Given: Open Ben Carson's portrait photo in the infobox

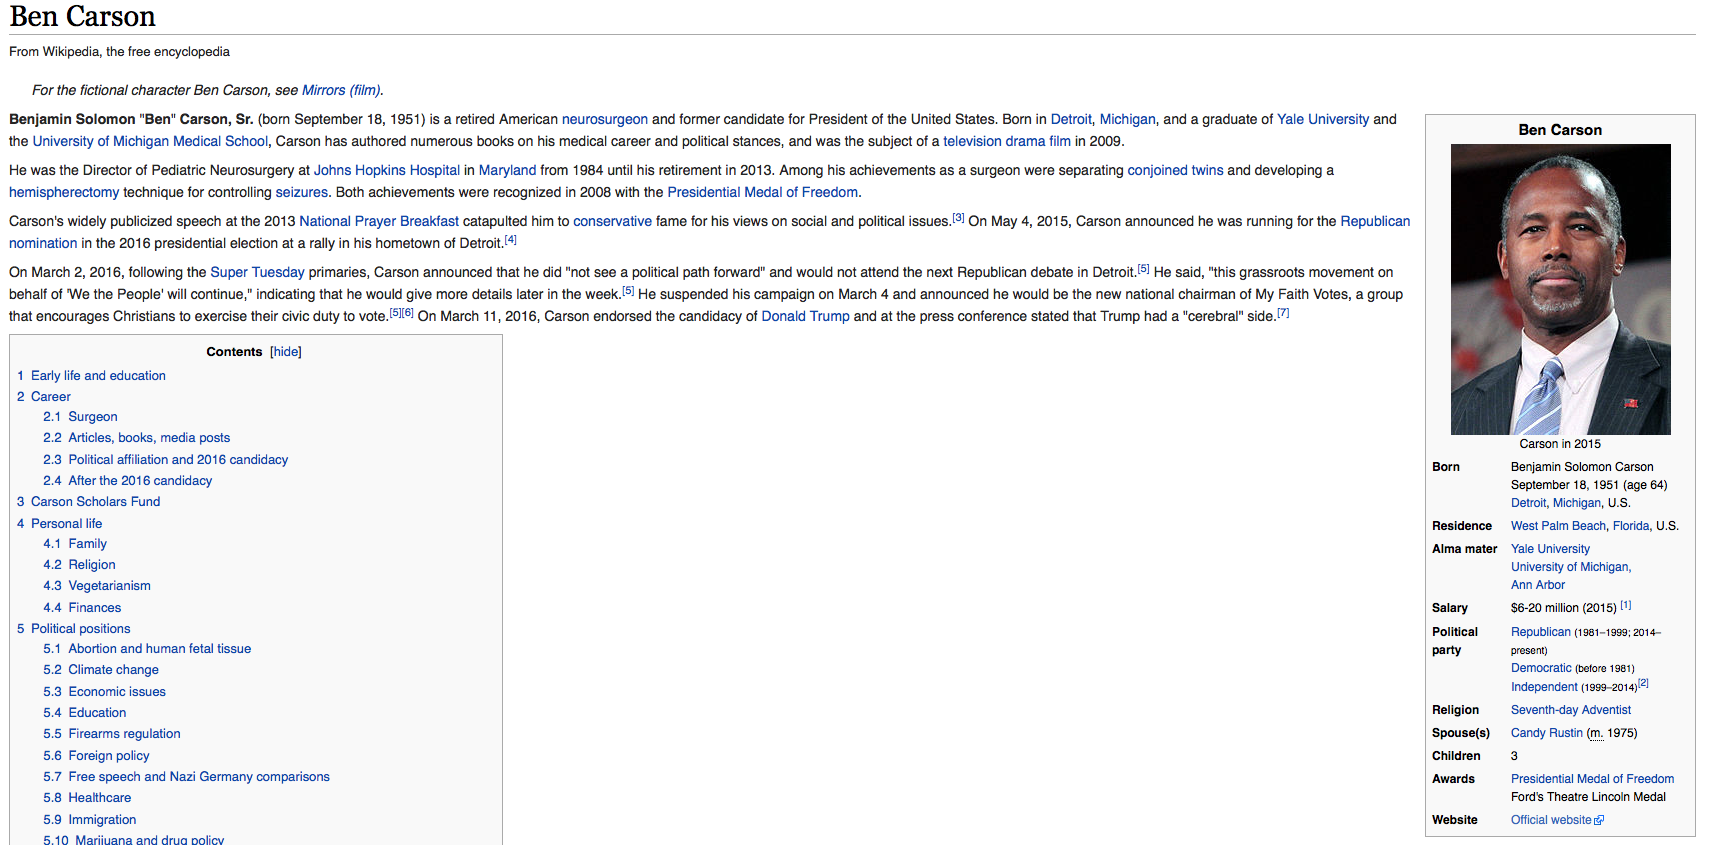Looking at the screenshot, I should [1560, 289].
